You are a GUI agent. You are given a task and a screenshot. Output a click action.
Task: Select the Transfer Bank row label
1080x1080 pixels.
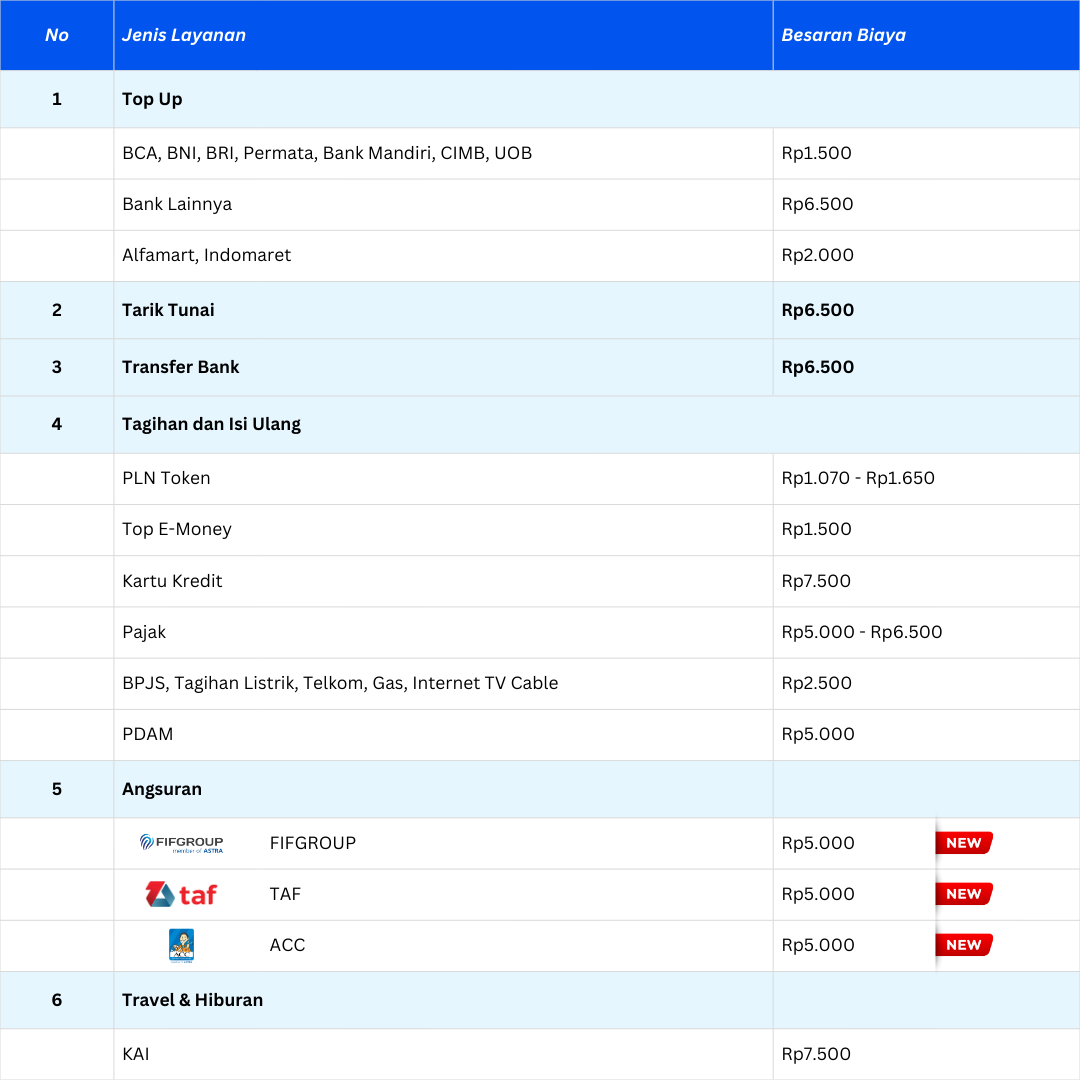[181, 367]
